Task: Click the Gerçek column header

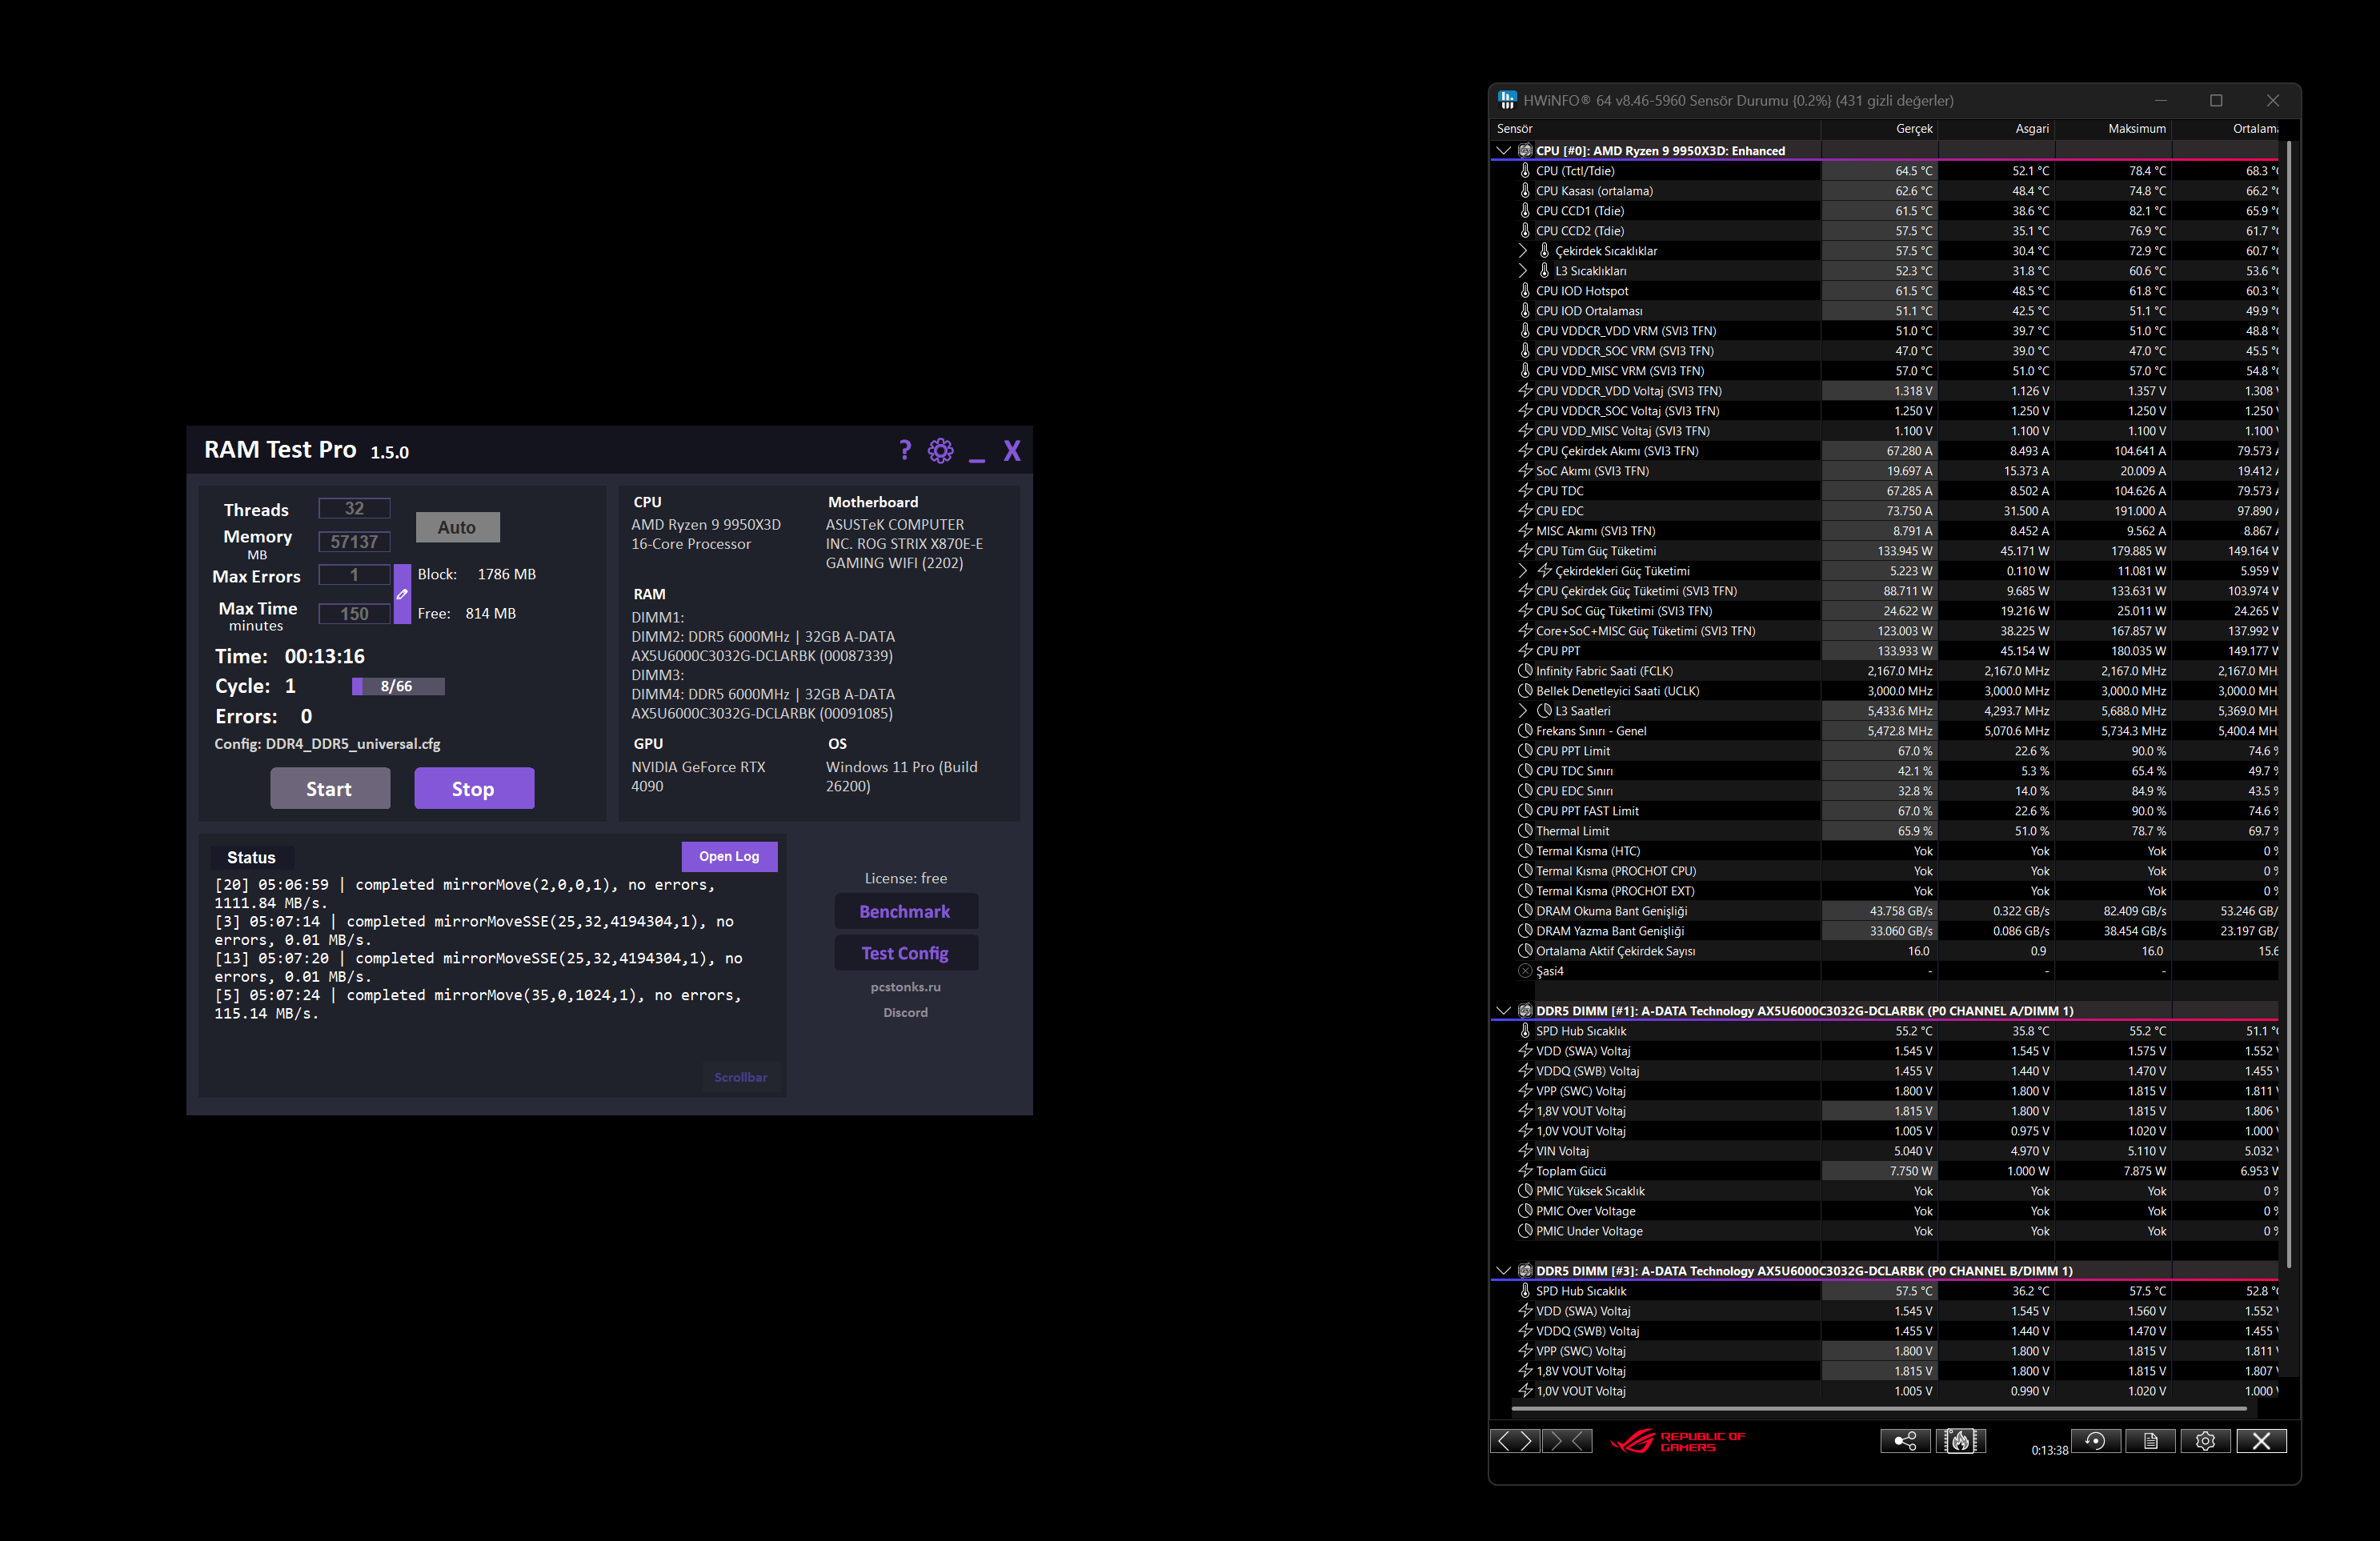Action: tap(1879, 129)
